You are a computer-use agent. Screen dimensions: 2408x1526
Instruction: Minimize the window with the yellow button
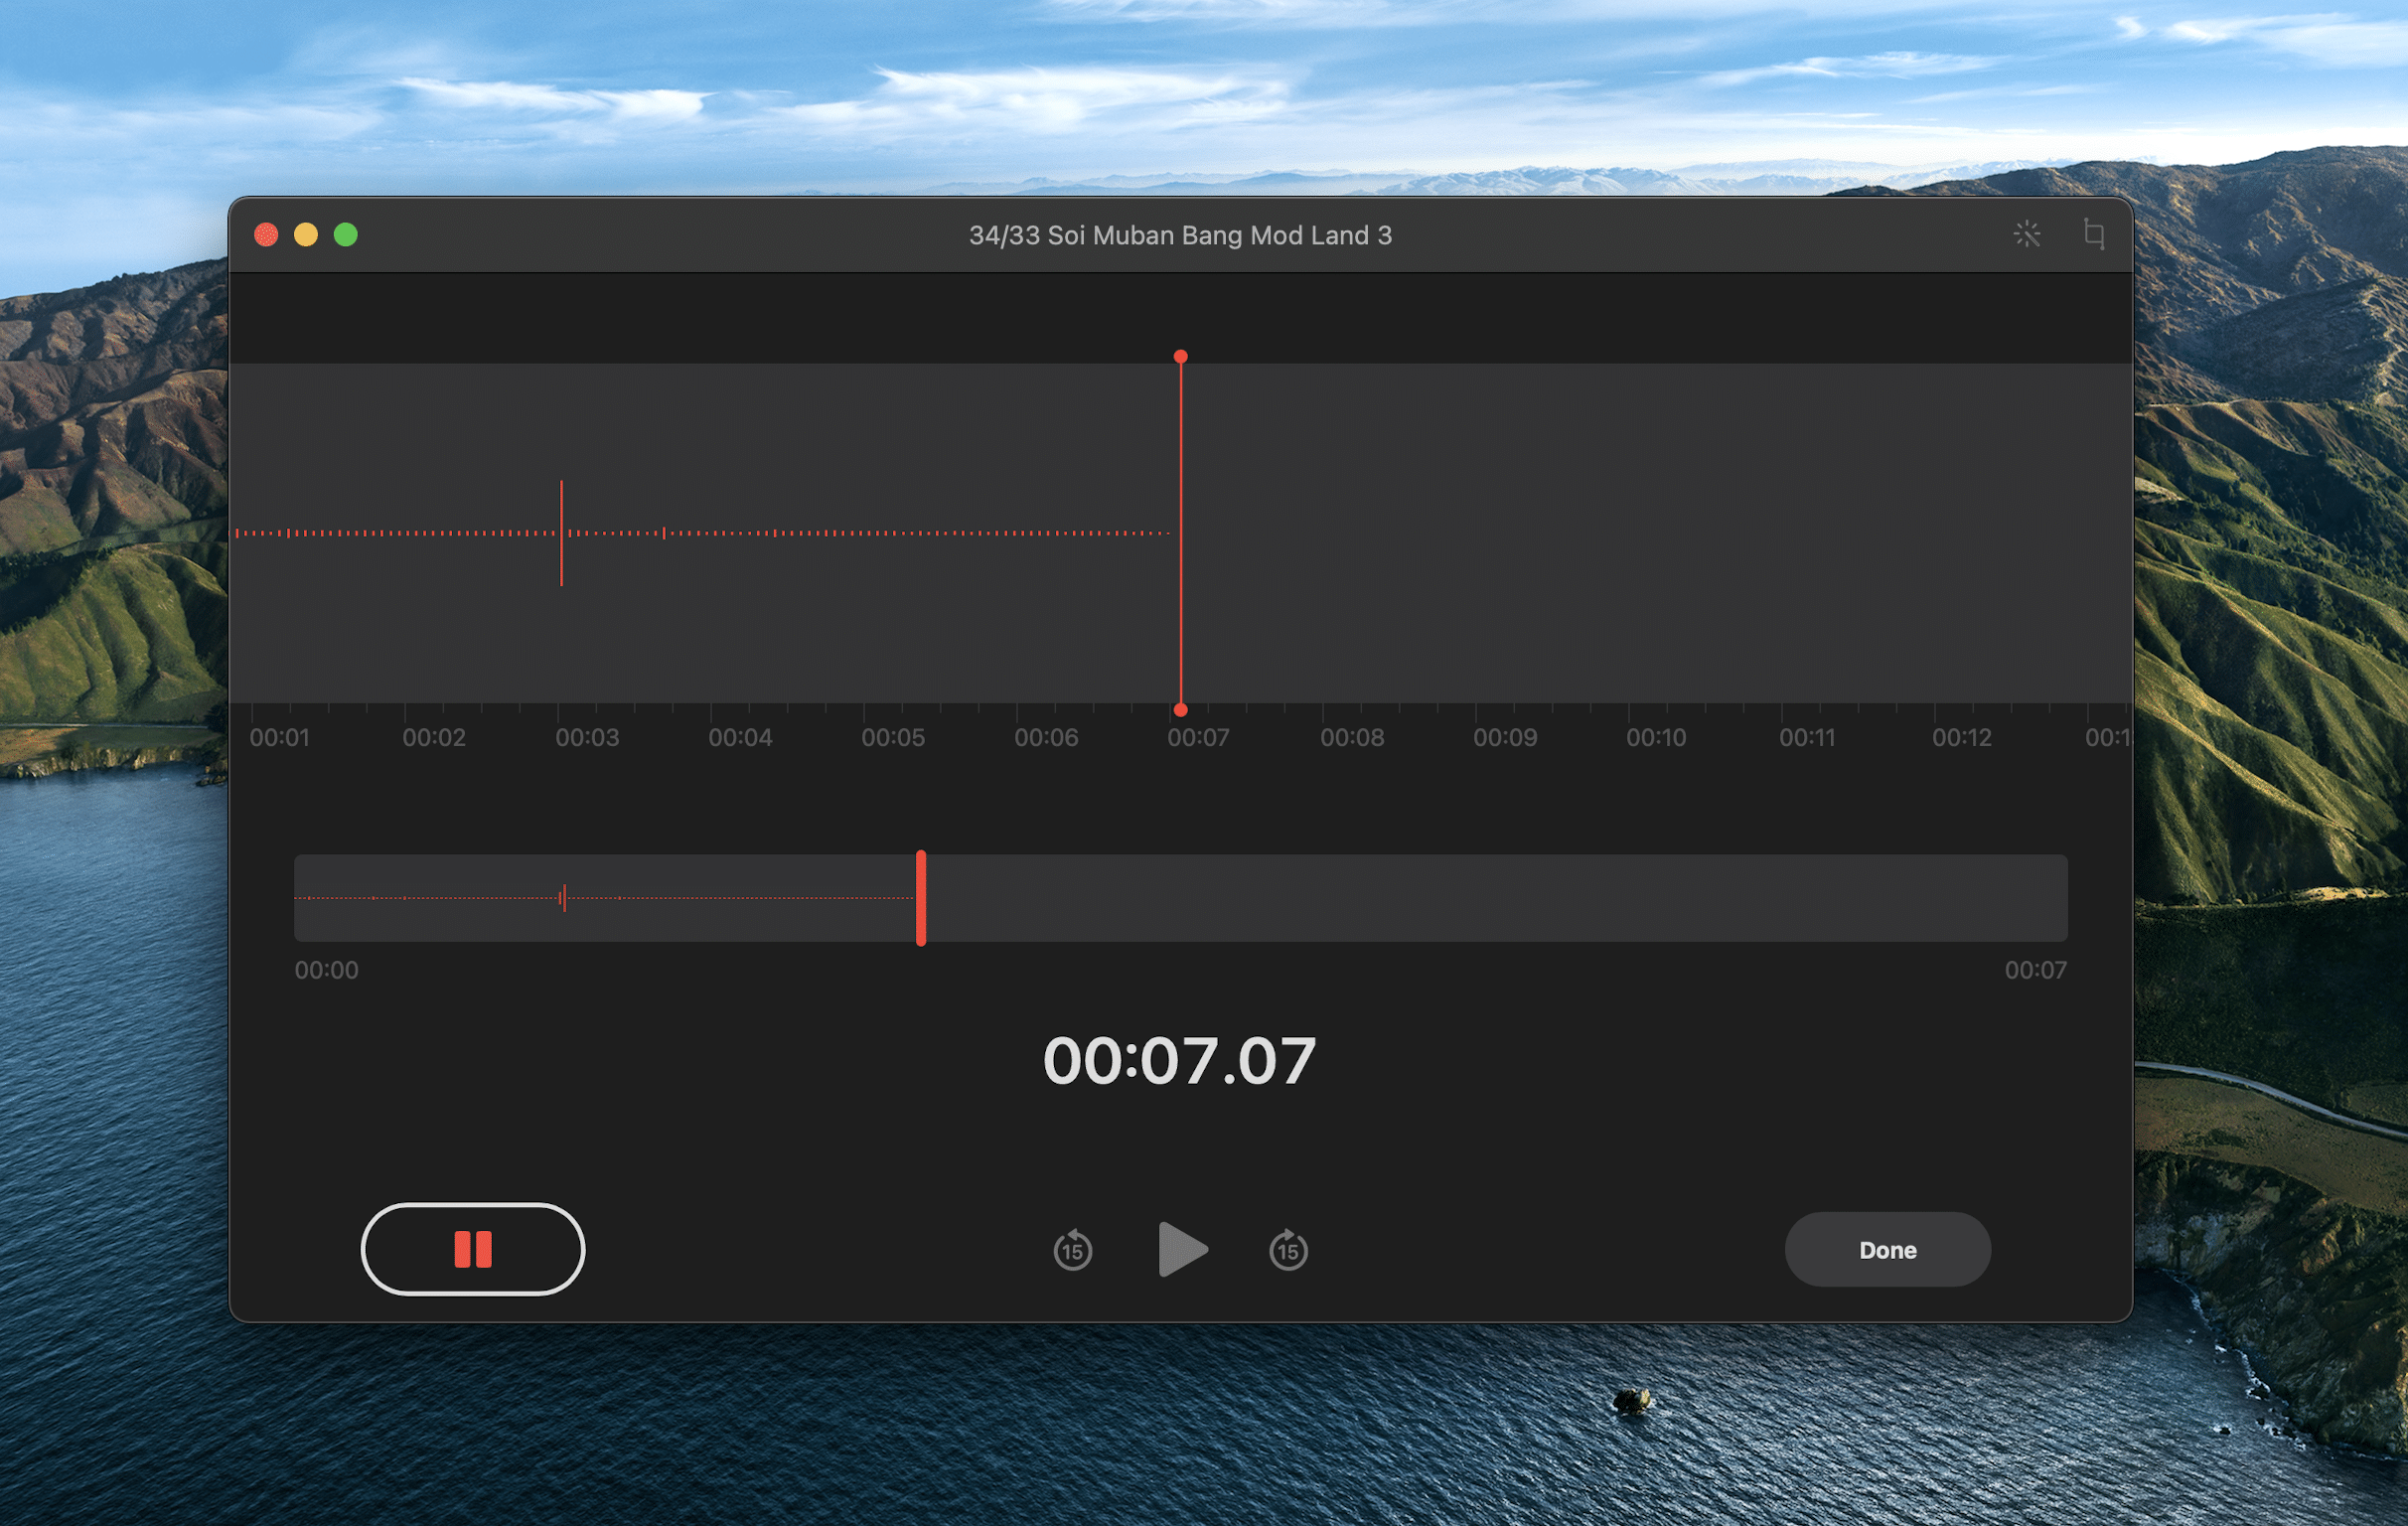tap(306, 235)
